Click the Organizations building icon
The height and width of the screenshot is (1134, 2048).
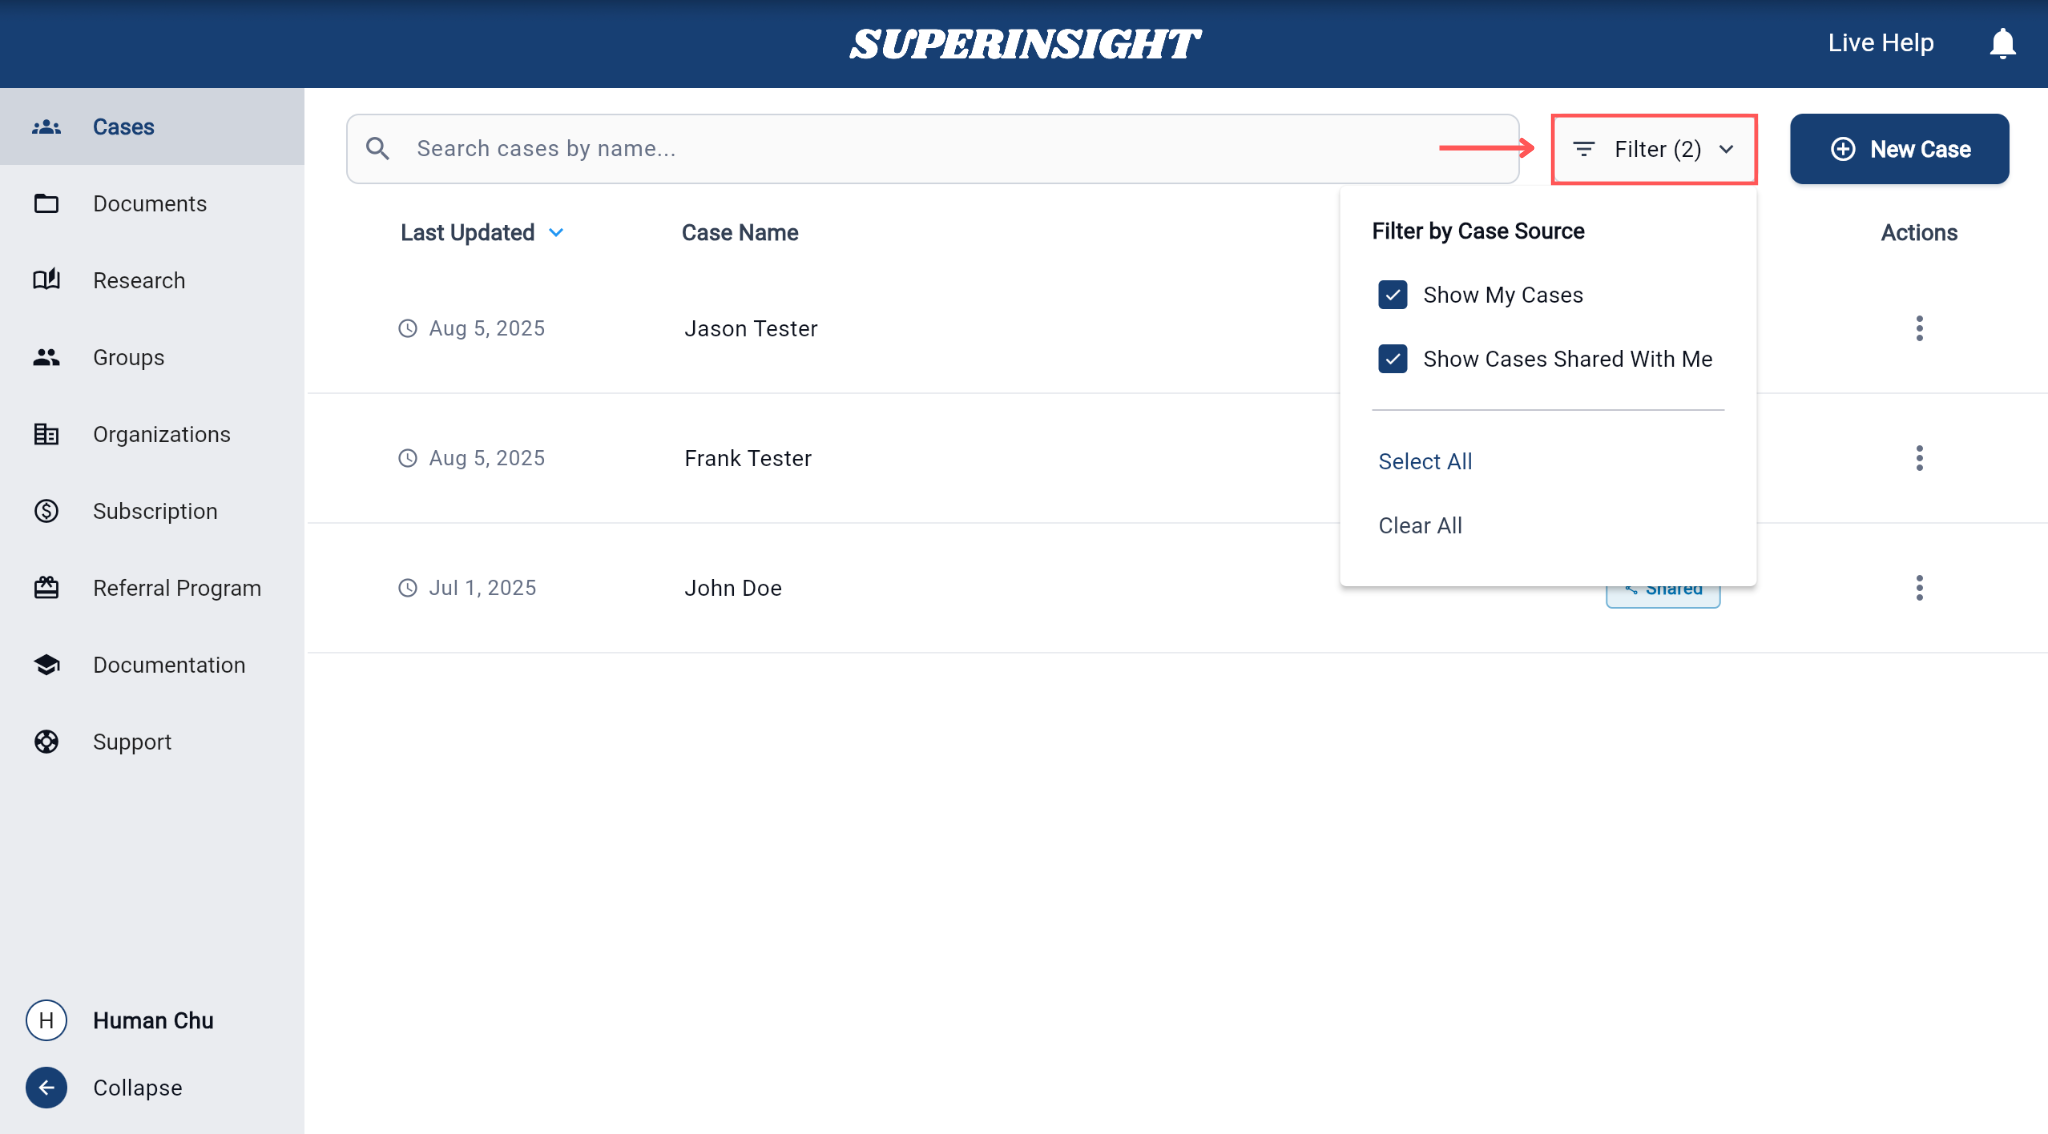(x=46, y=434)
